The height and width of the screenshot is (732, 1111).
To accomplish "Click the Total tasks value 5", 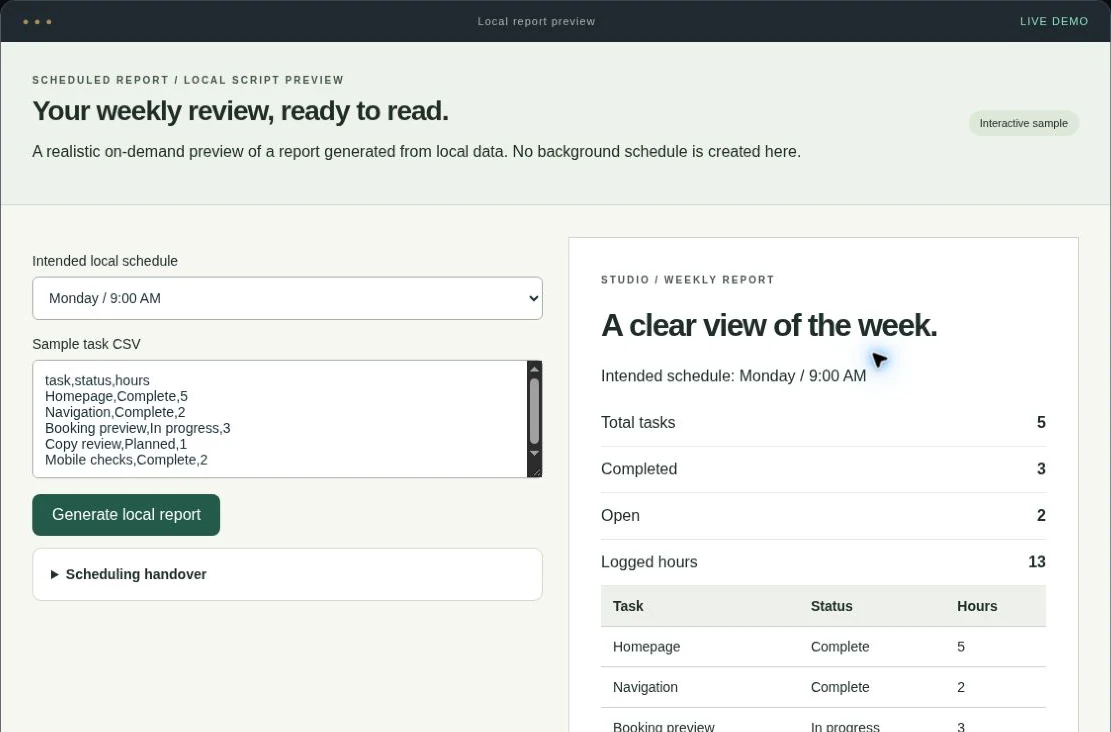I will click(1041, 422).
